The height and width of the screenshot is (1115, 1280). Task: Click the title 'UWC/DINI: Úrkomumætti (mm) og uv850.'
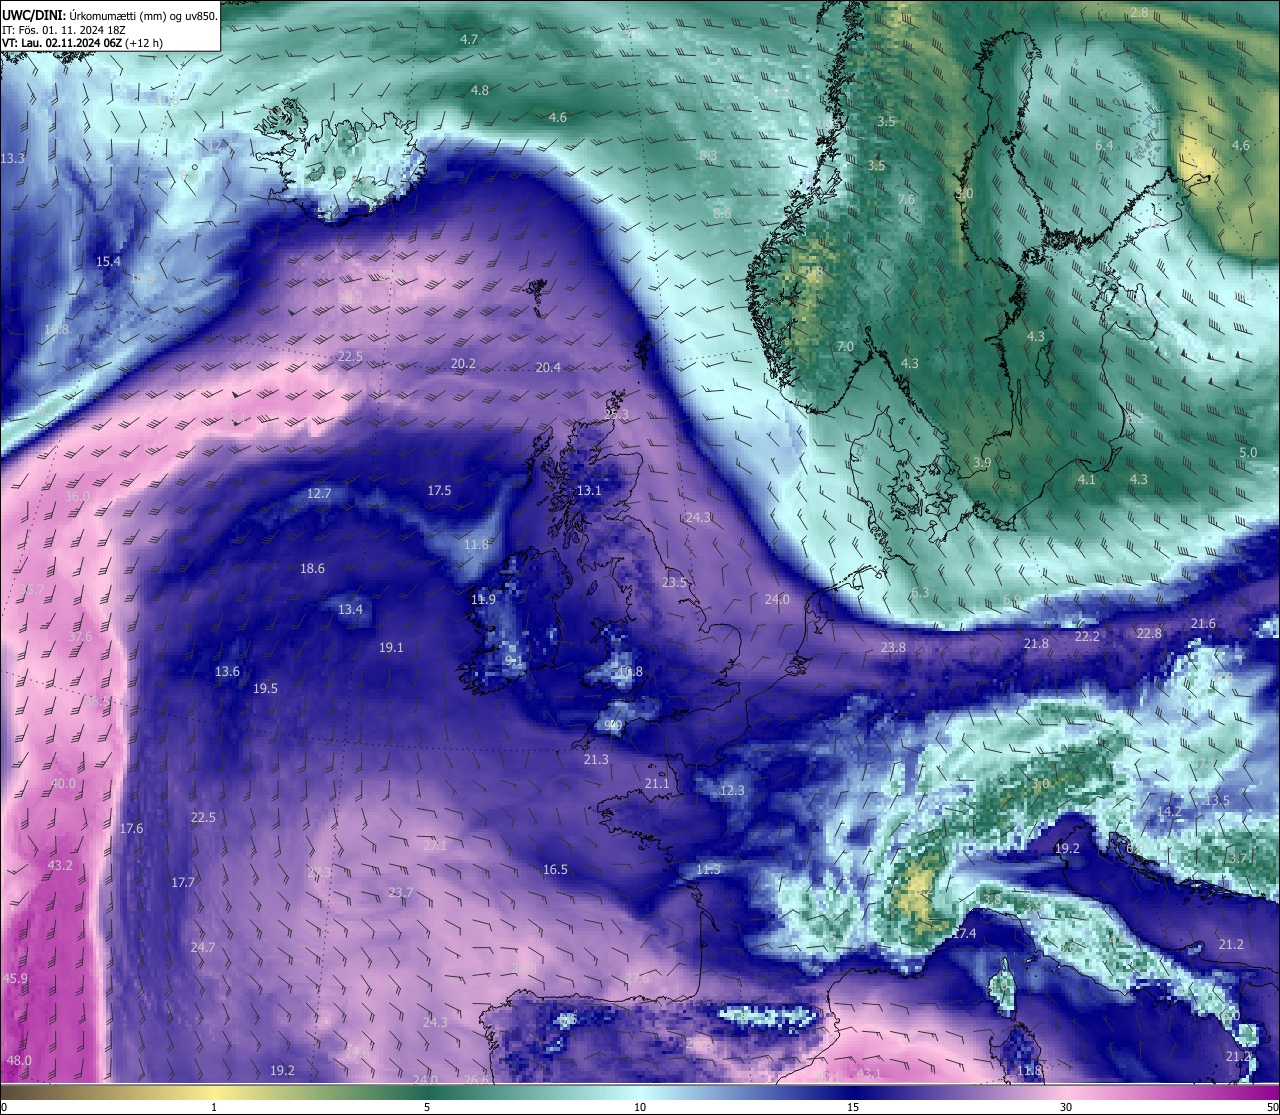click(110, 16)
